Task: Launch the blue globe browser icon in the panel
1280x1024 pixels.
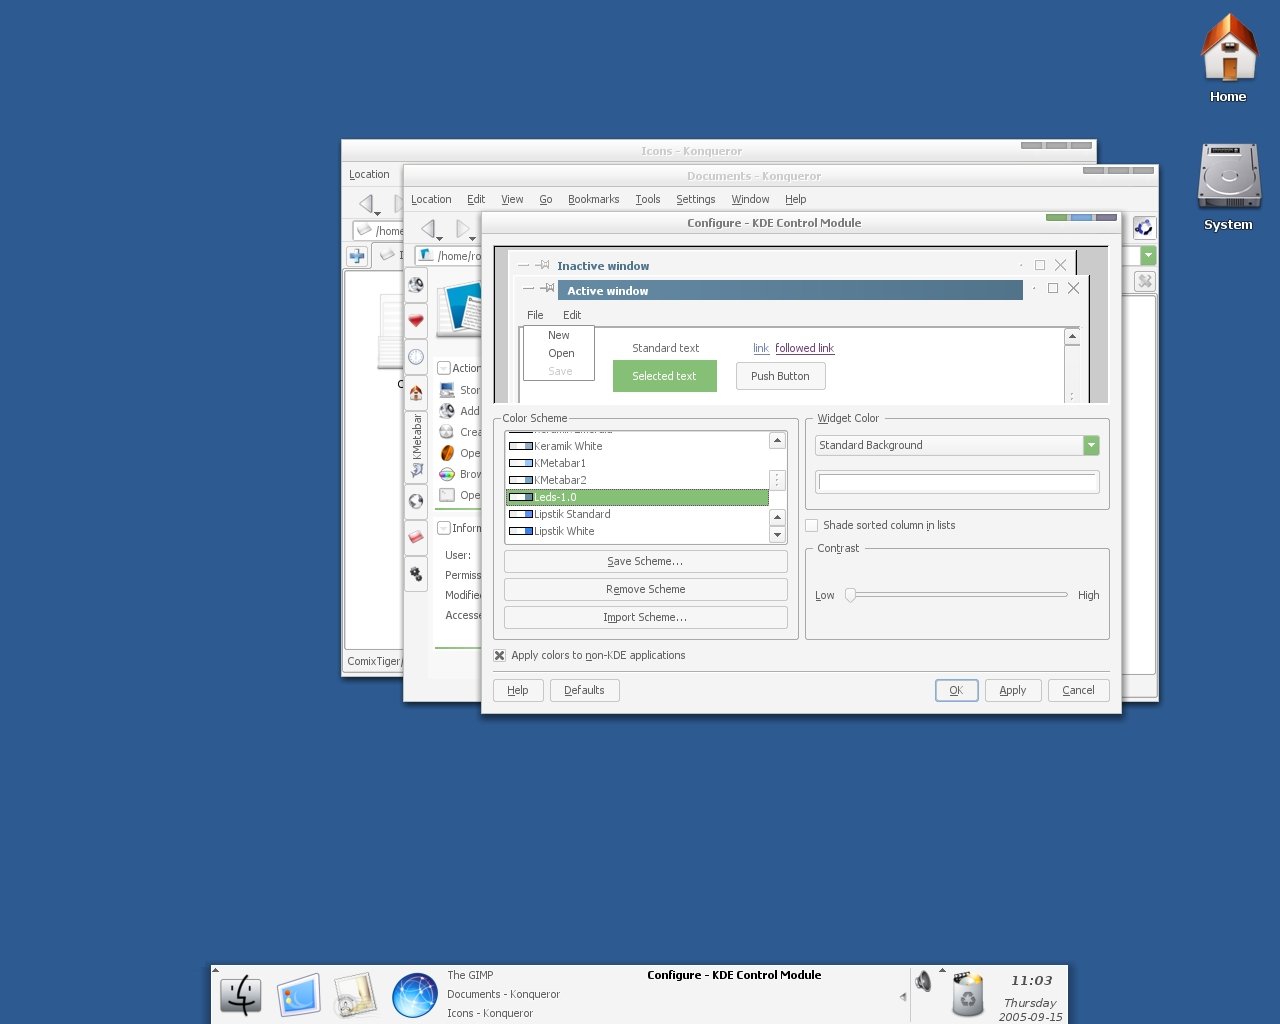Action: (414, 995)
